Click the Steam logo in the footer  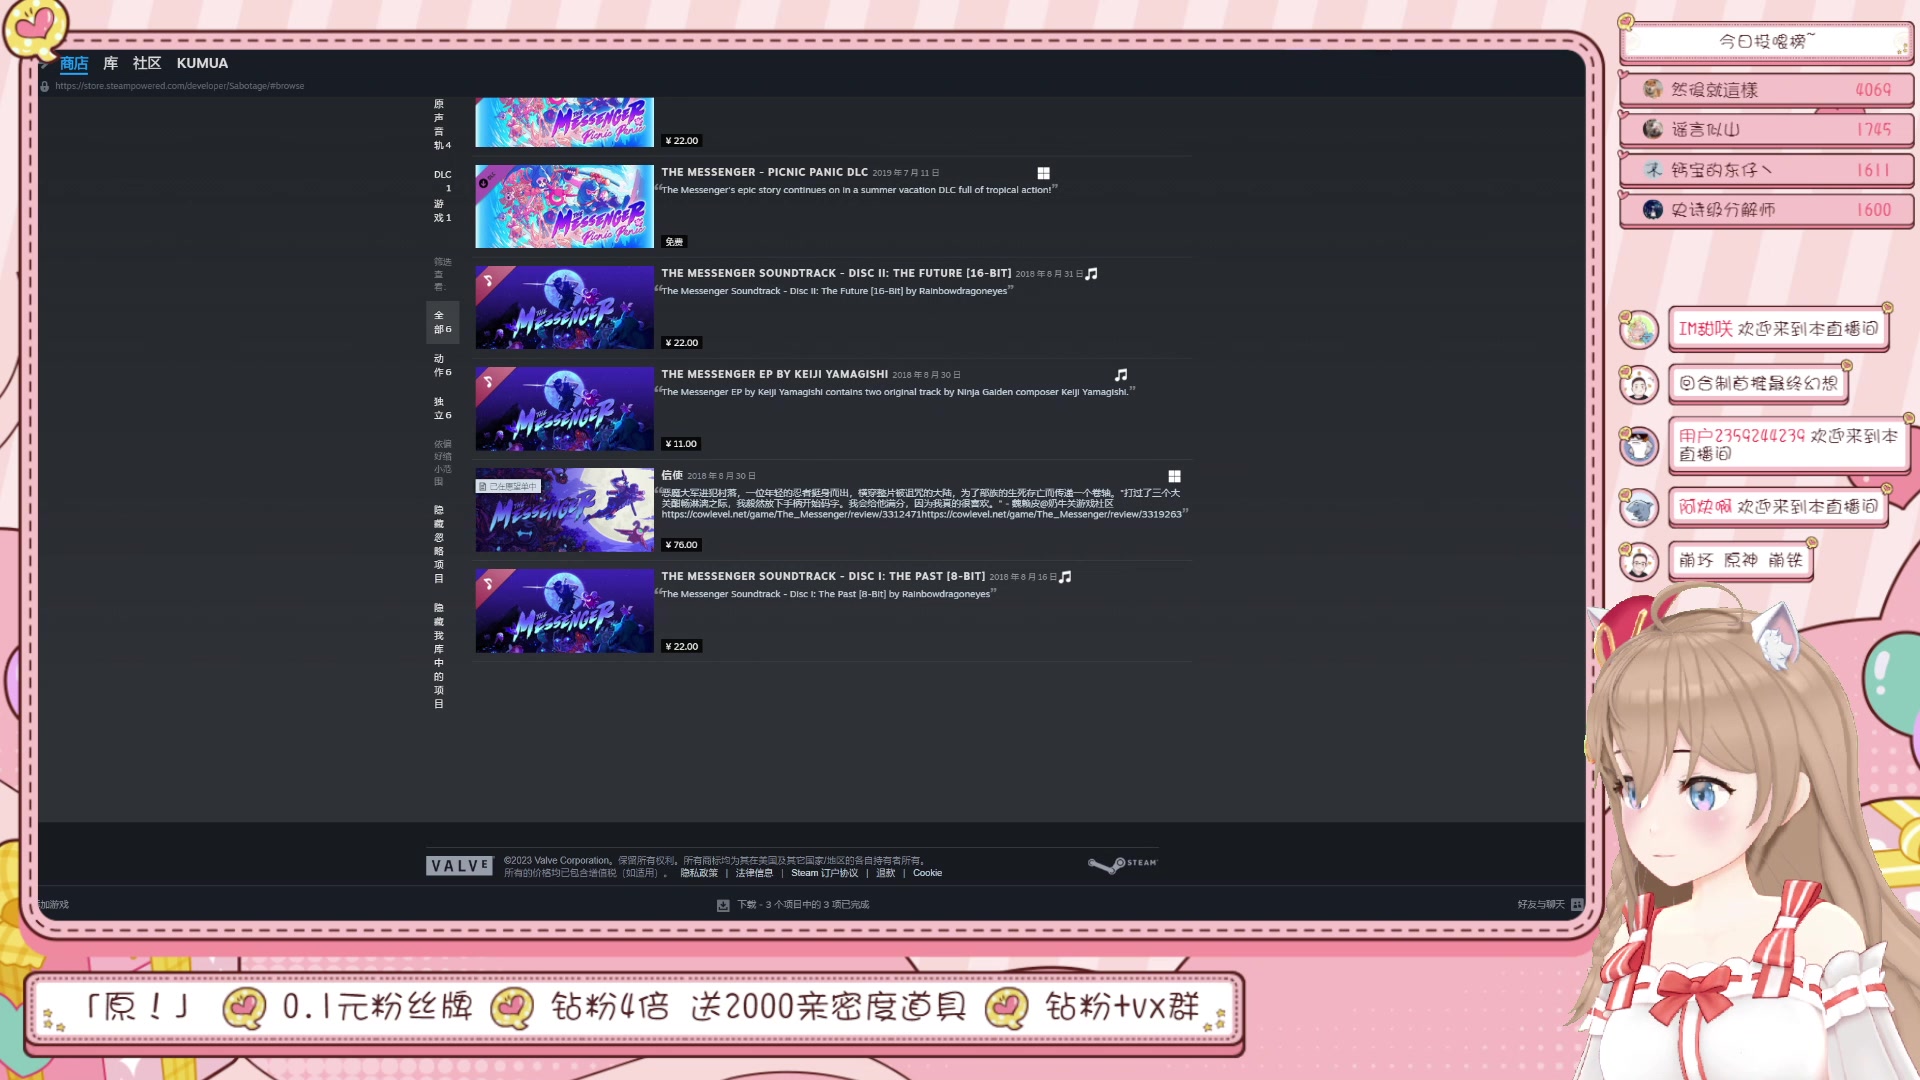point(1123,864)
